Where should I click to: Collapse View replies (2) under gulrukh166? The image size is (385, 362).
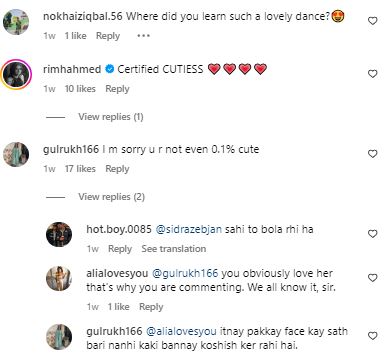pos(111,197)
